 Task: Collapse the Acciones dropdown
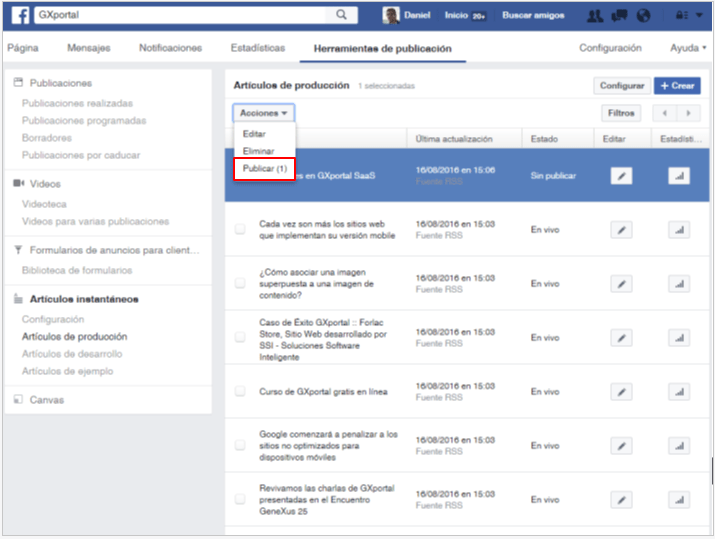(x=264, y=114)
